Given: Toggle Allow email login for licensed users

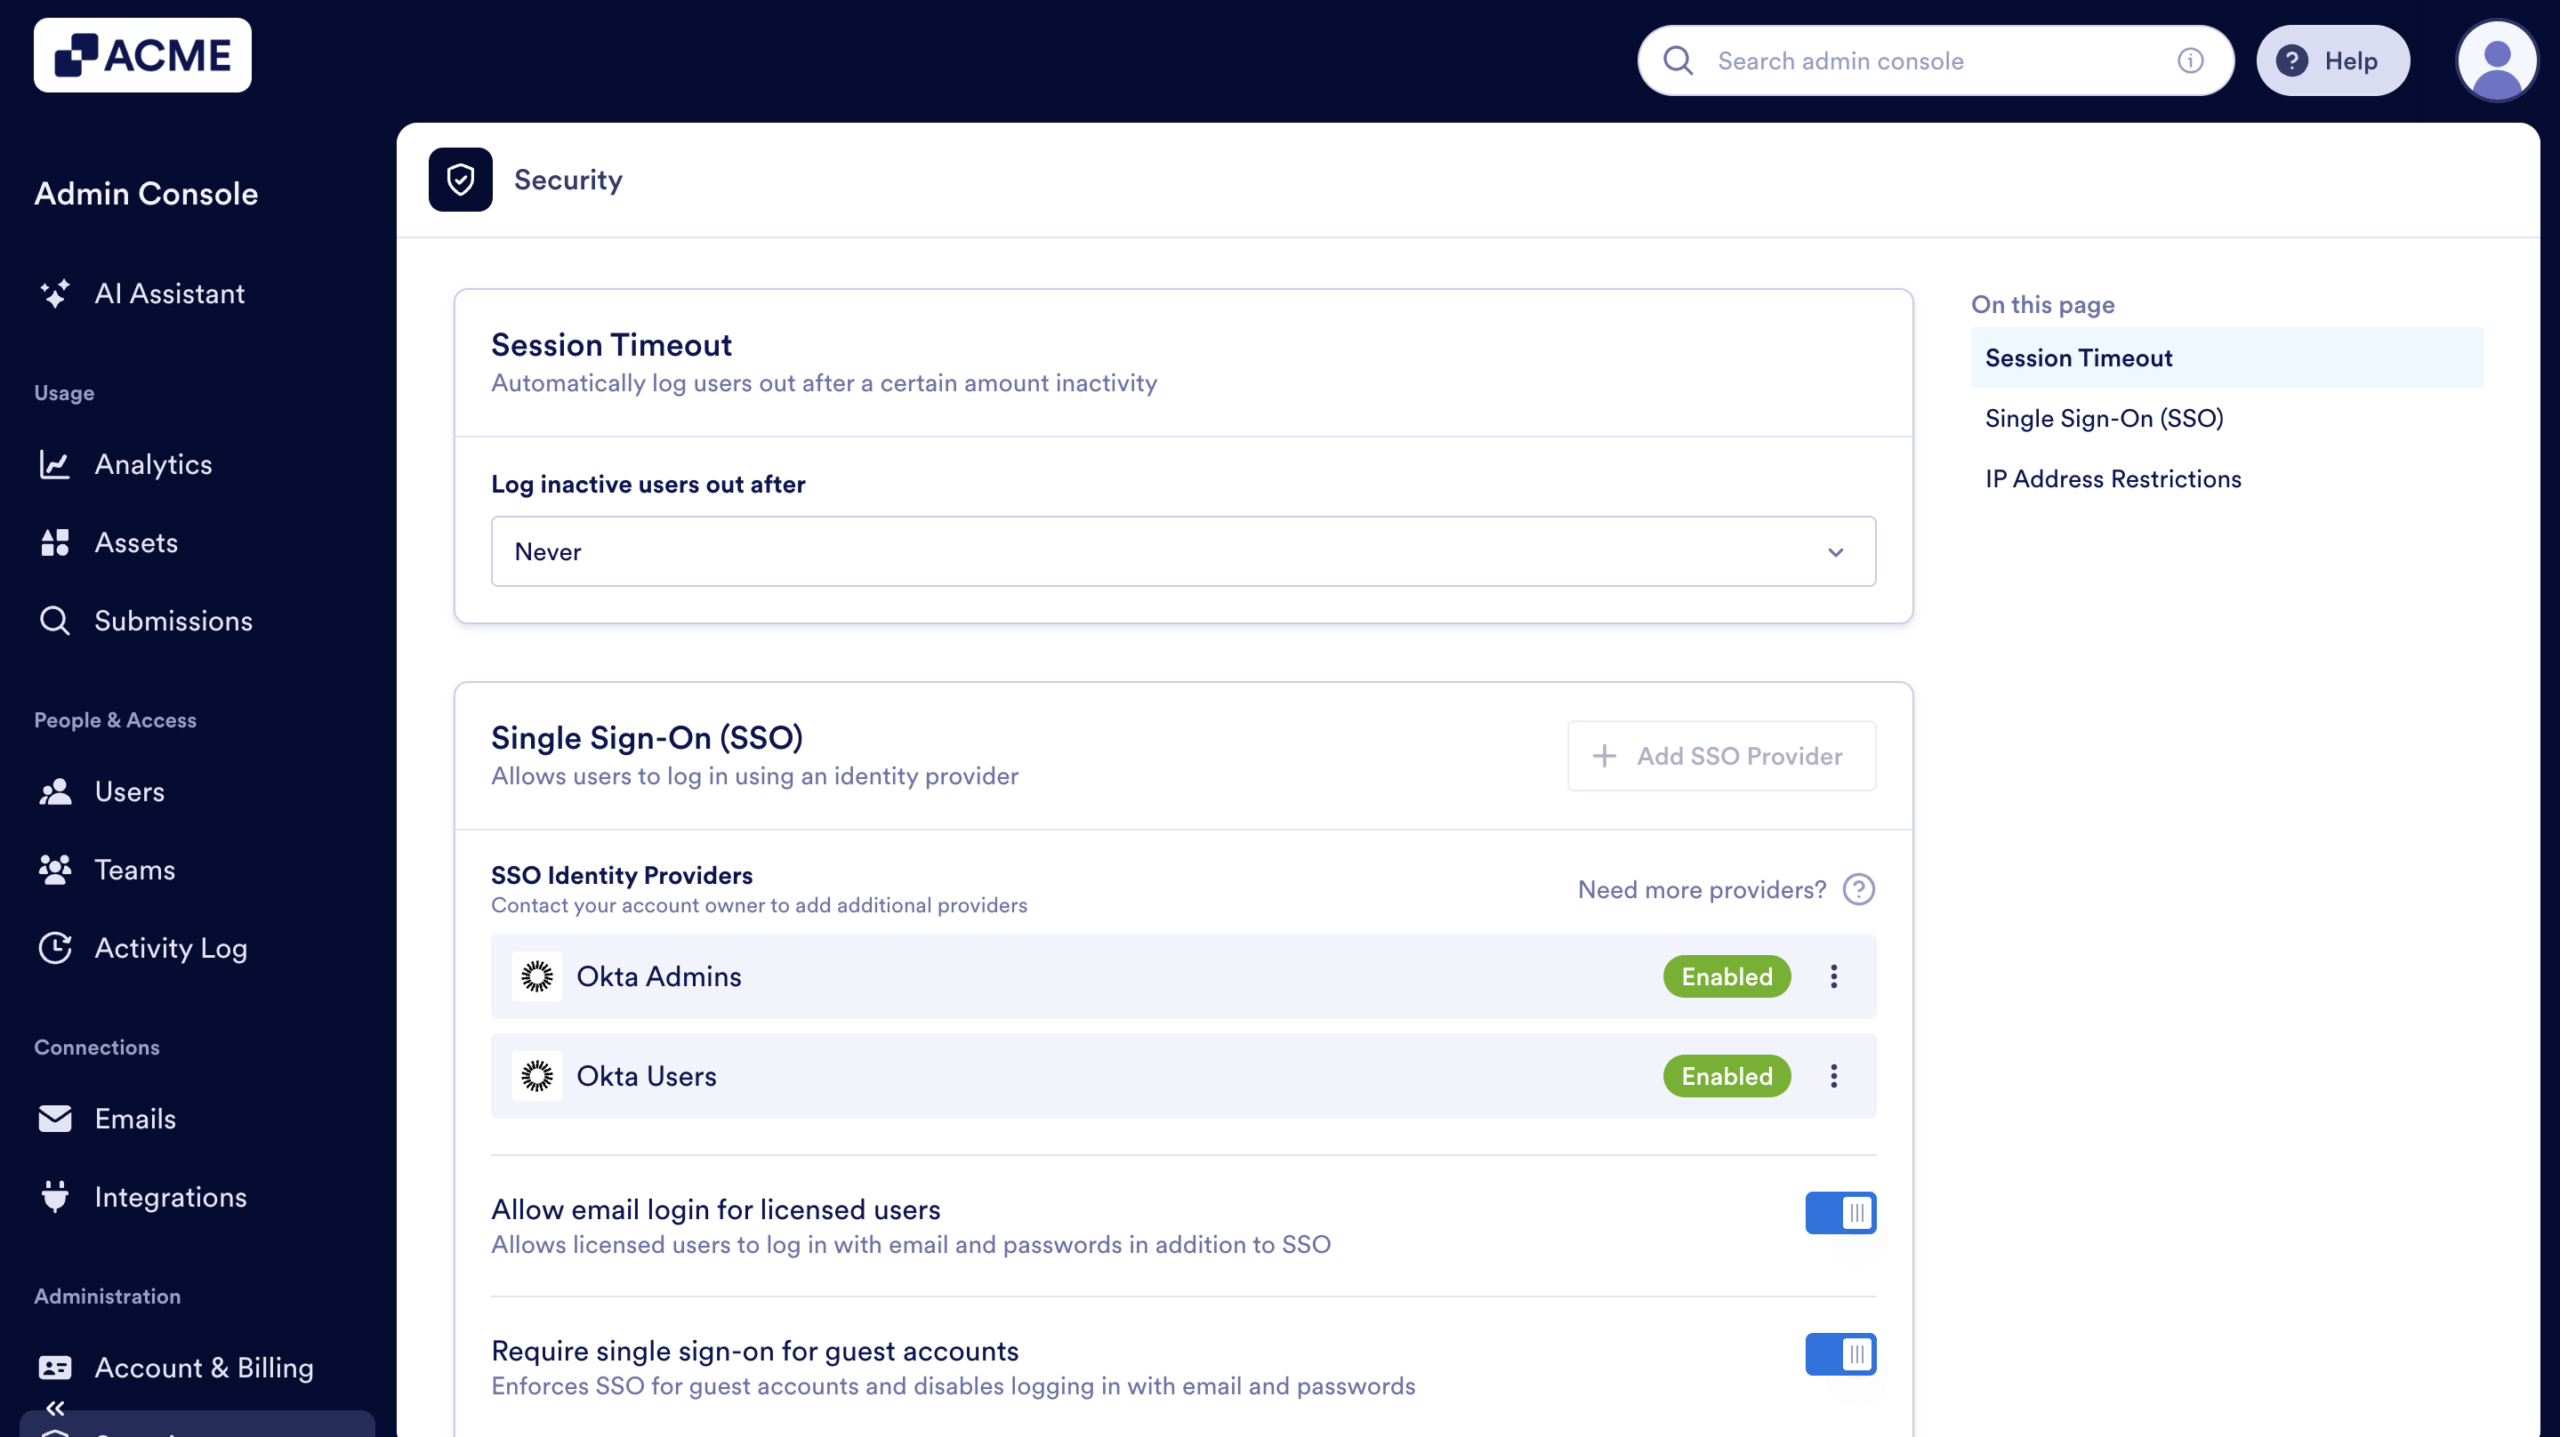Looking at the screenshot, I should point(1840,1213).
